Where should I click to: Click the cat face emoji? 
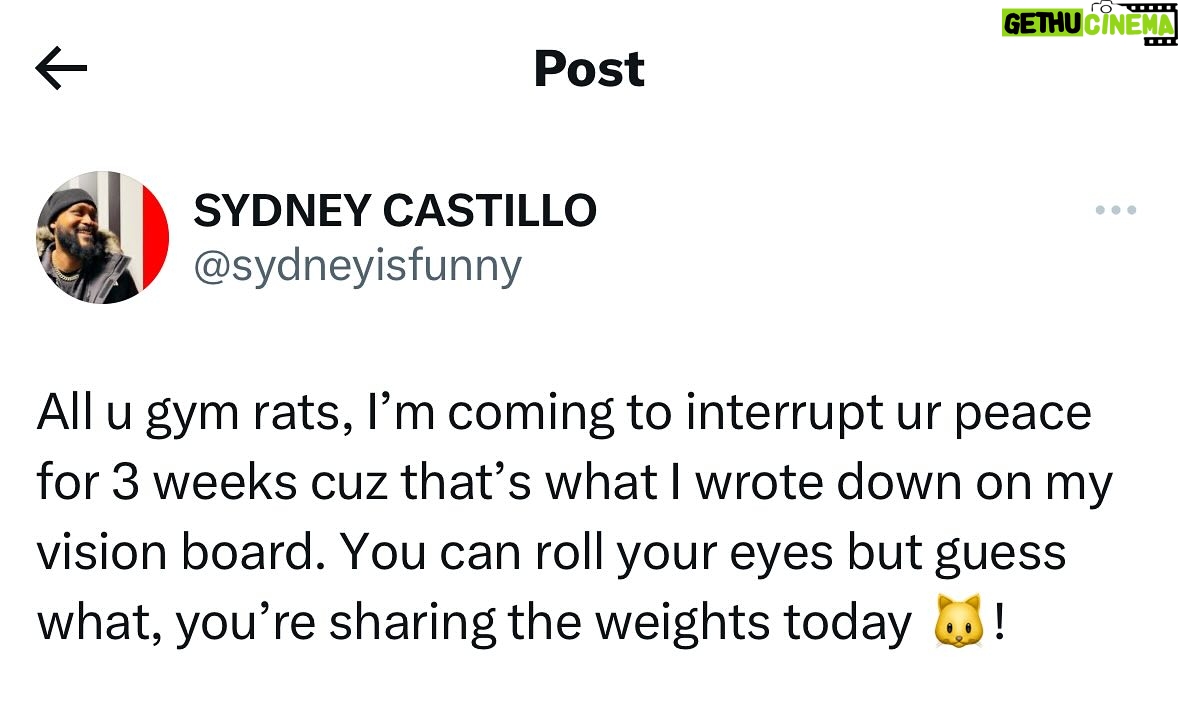point(959,621)
